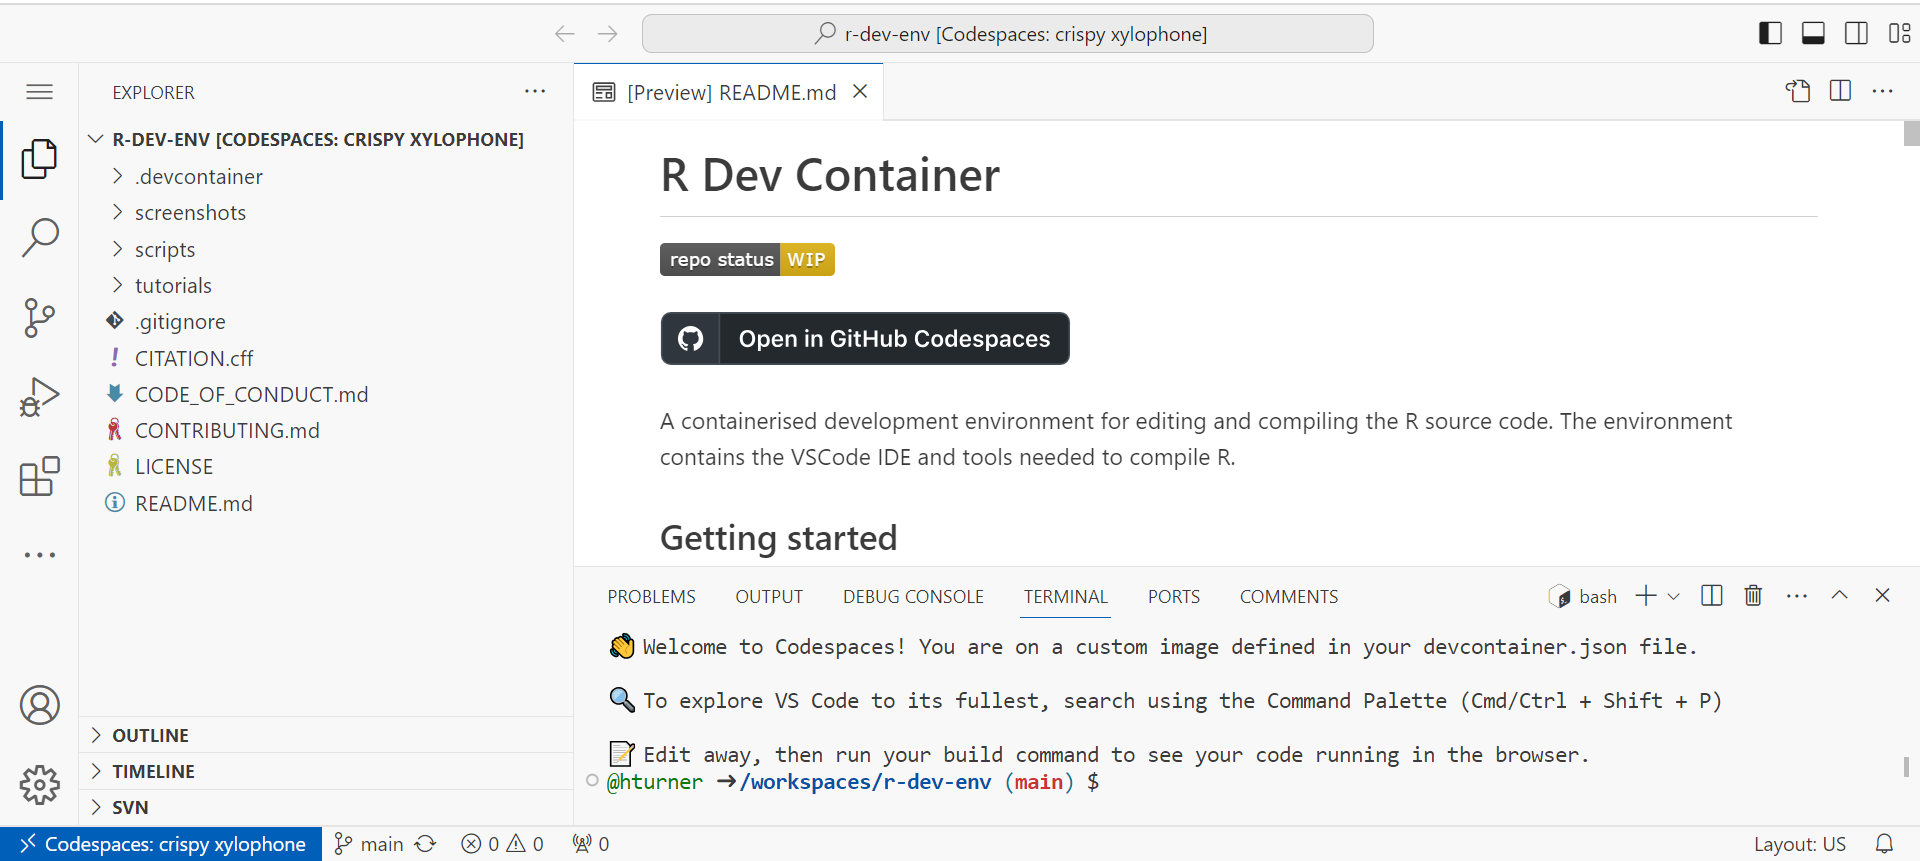Switch to the PROBLEMS tab

(x=651, y=597)
